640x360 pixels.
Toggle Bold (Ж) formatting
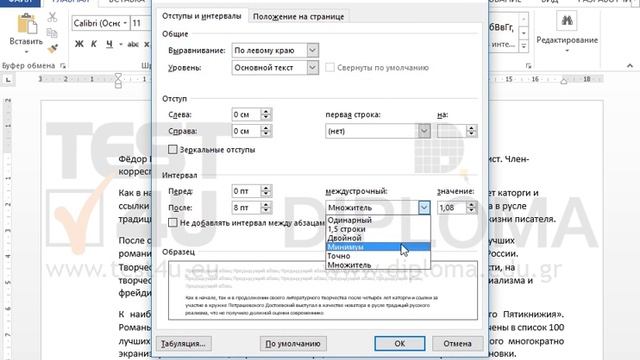(79, 44)
